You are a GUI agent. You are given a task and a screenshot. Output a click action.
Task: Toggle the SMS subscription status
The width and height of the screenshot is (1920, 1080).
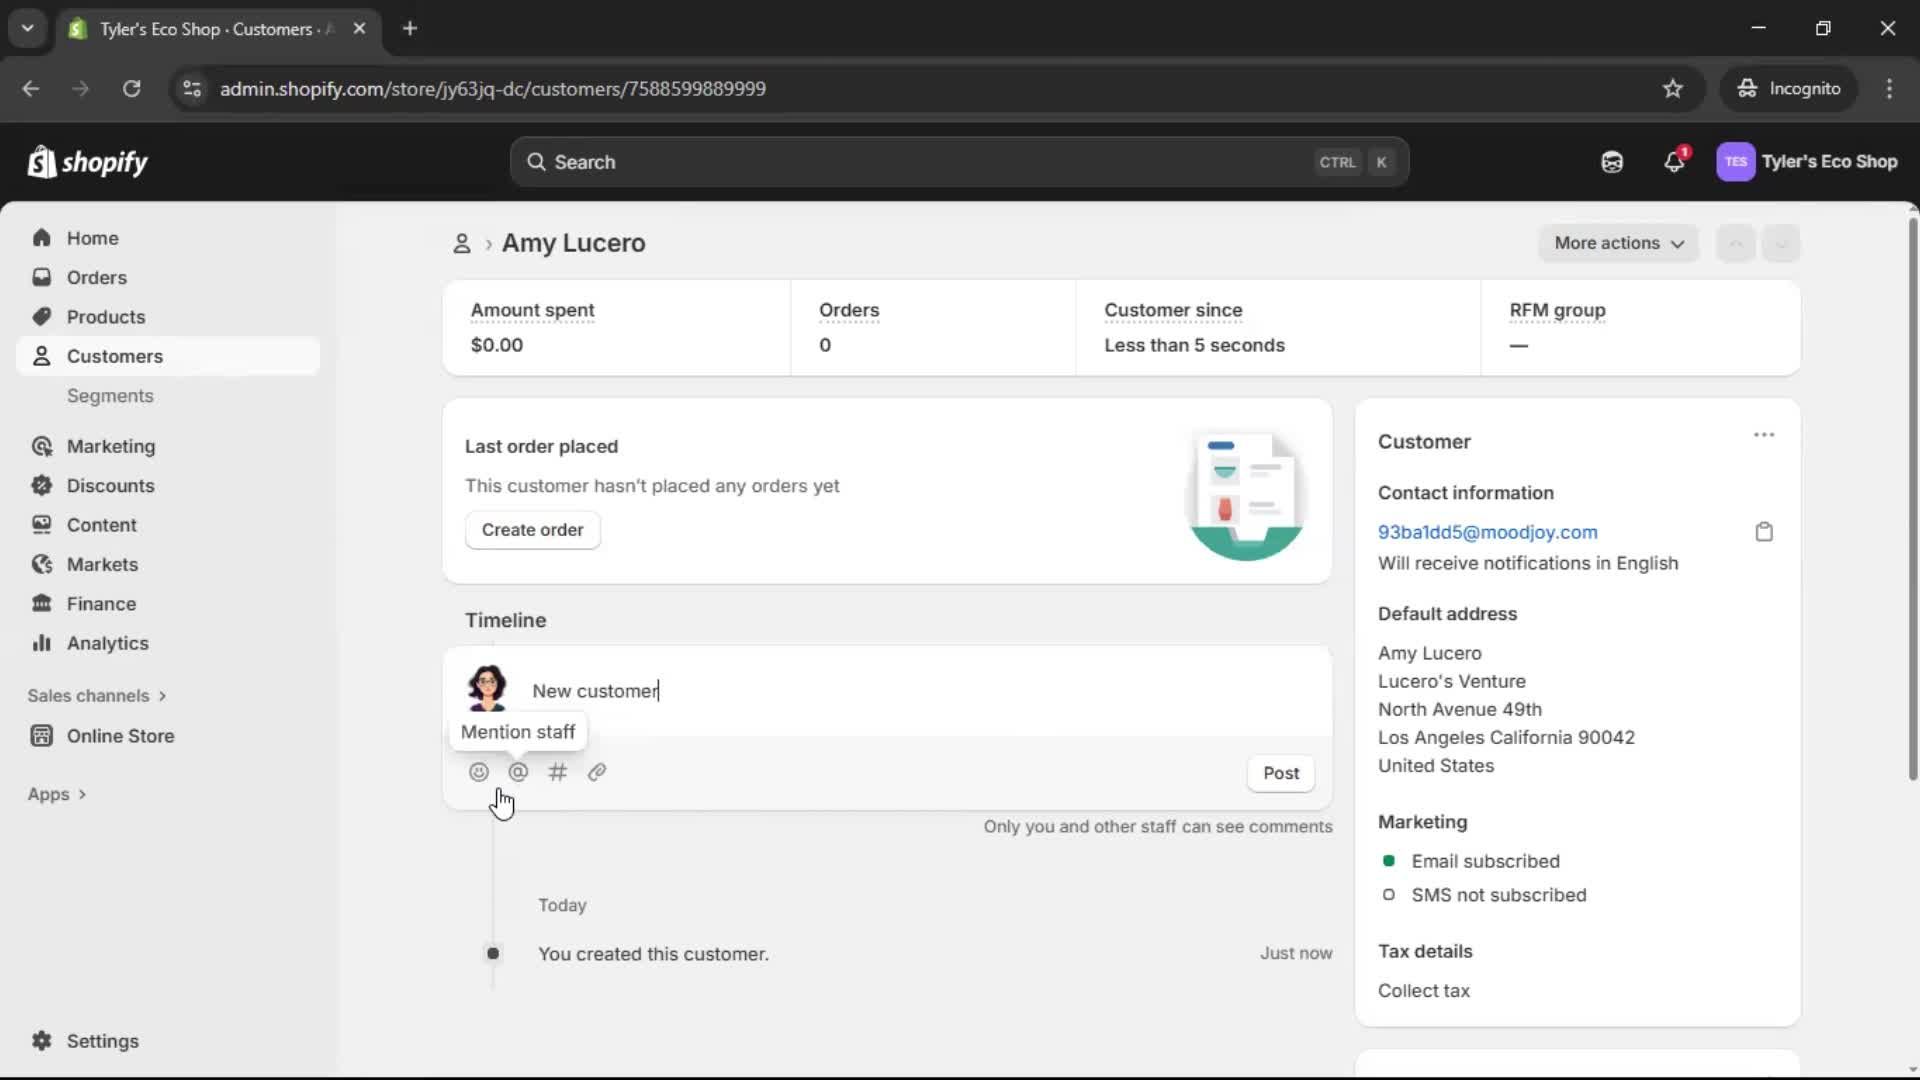click(1388, 895)
